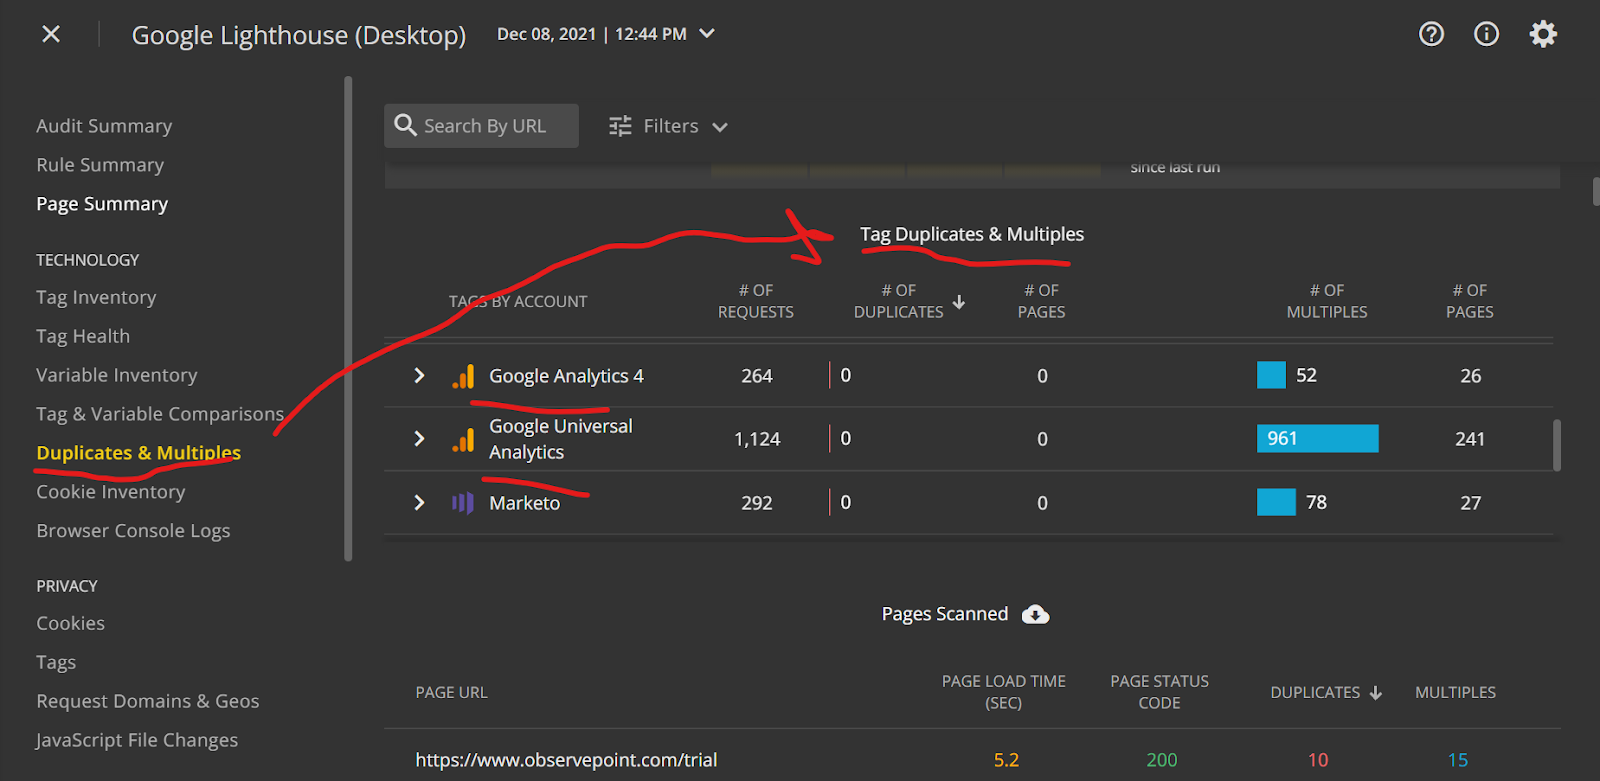Click the 27 pages value

1471,503
